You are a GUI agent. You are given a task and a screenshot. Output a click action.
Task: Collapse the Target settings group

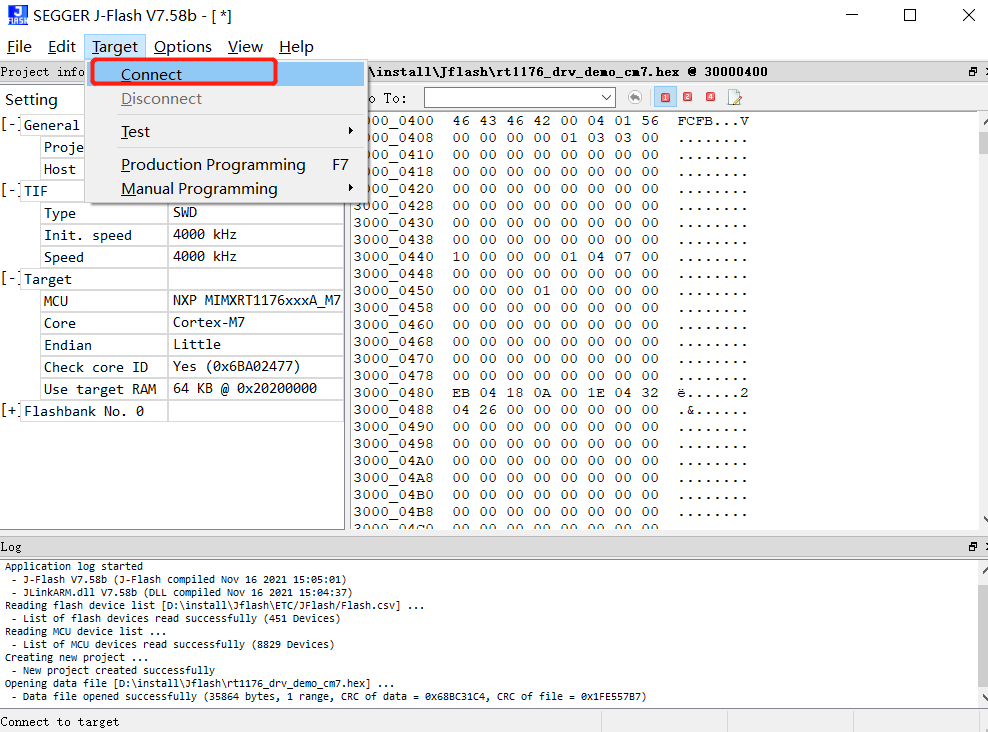(x=11, y=279)
